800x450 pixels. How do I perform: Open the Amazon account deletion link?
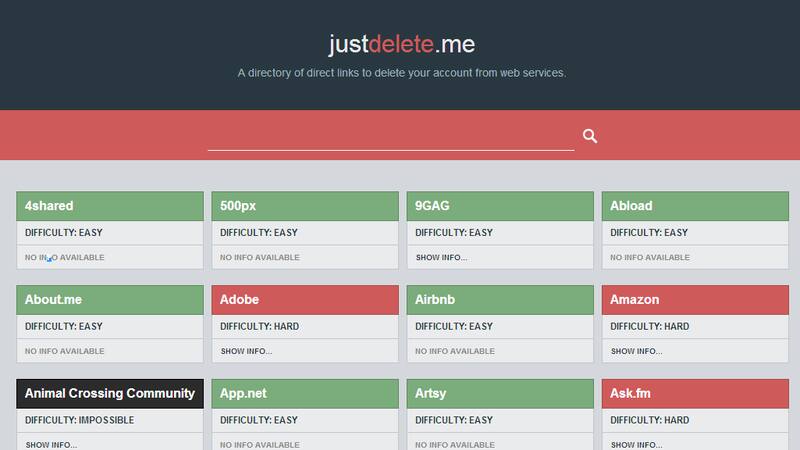[694, 300]
